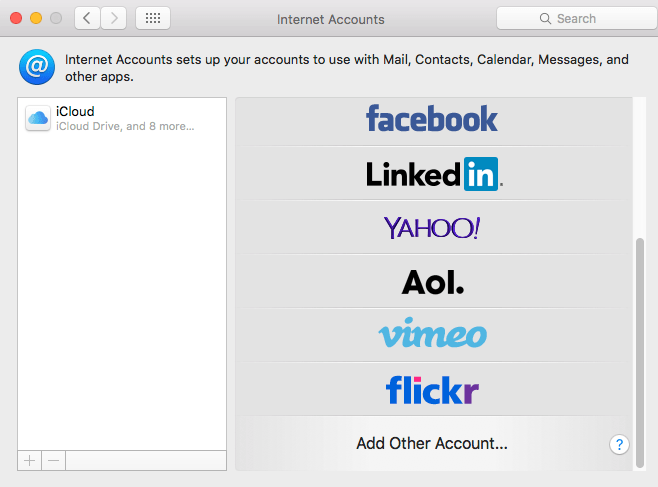Click the blue @ Internet Accounts icon
This screenshot has height=487, width=658.
(37, 67)
